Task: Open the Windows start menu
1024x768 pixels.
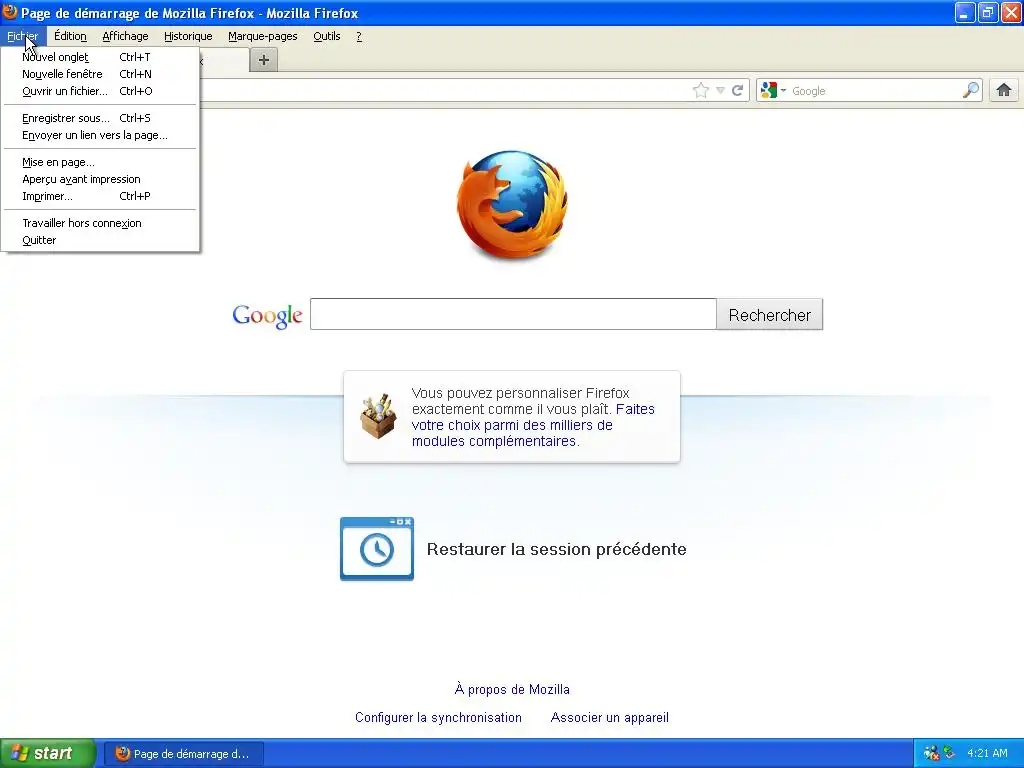Action: (48, 753)
